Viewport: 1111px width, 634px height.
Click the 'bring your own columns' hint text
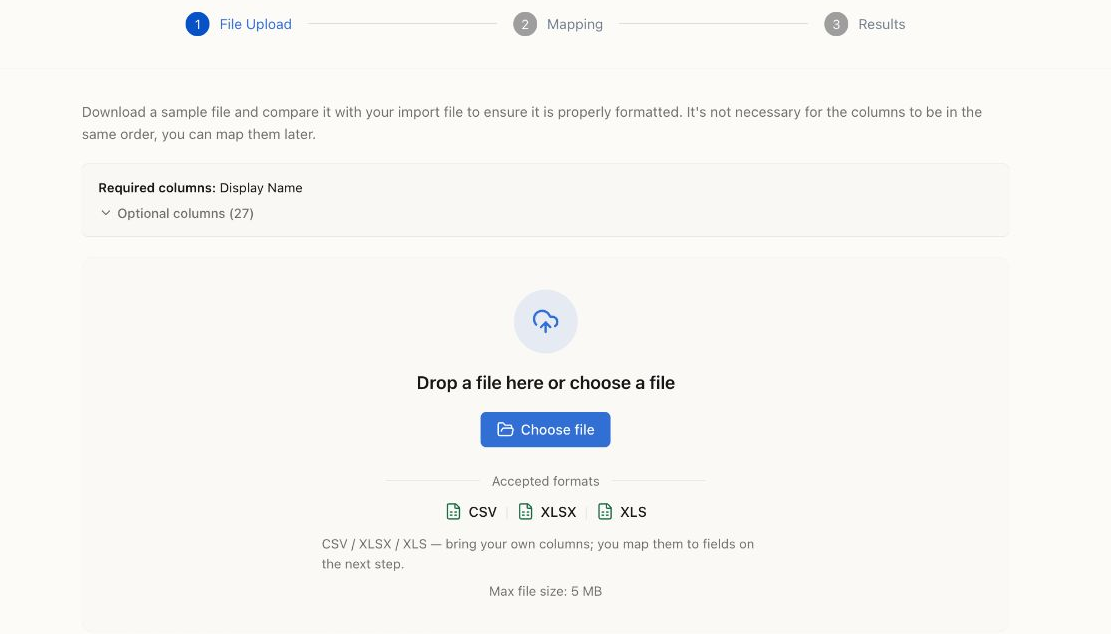(538, 554)
